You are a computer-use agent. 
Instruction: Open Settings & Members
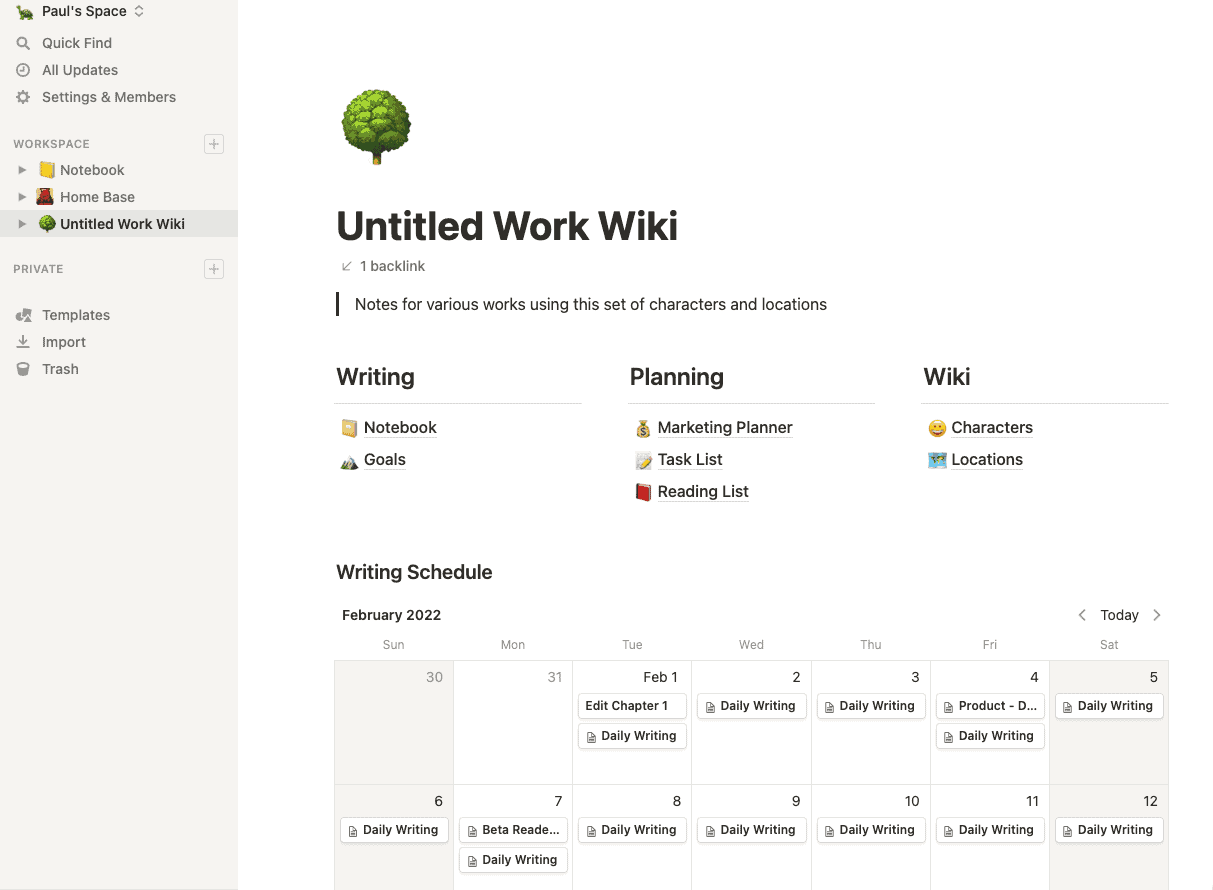click(108, 97)
